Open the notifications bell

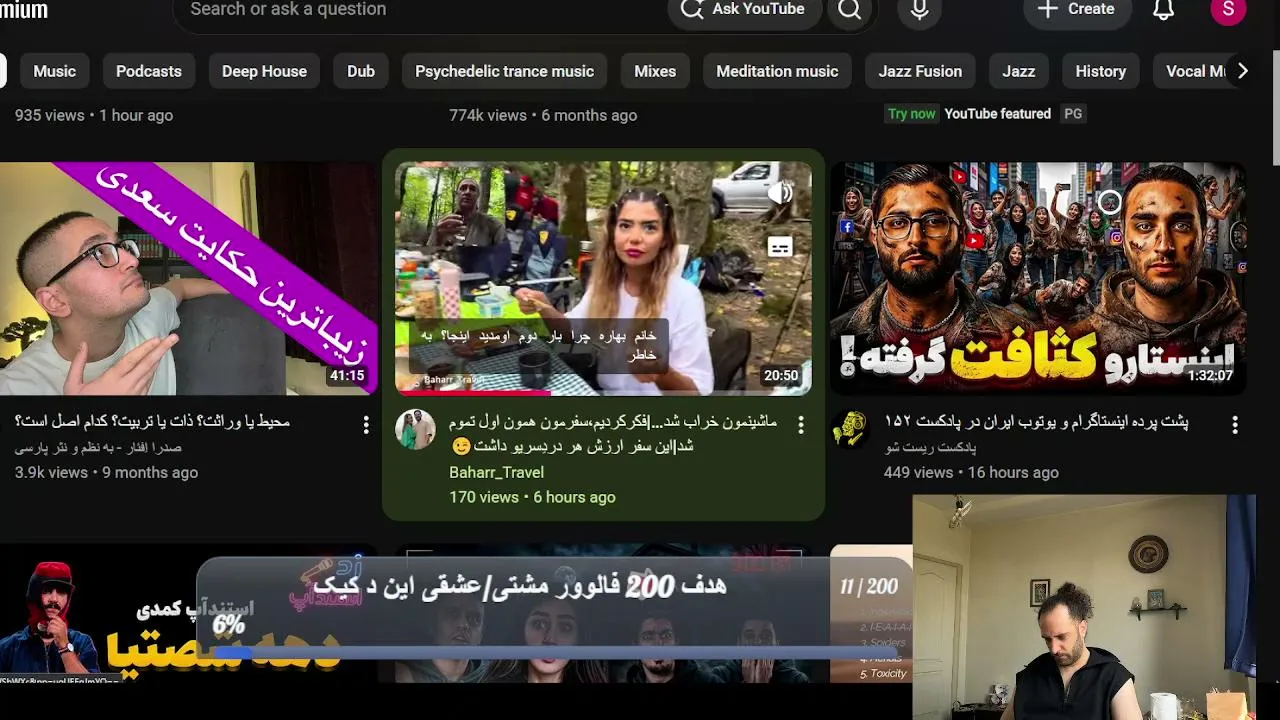pos(1163,10)
